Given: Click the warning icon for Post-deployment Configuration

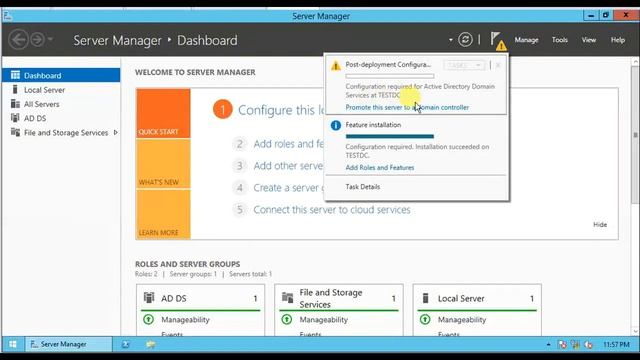Looking at the screenshot, I should [x=336, y=66].
